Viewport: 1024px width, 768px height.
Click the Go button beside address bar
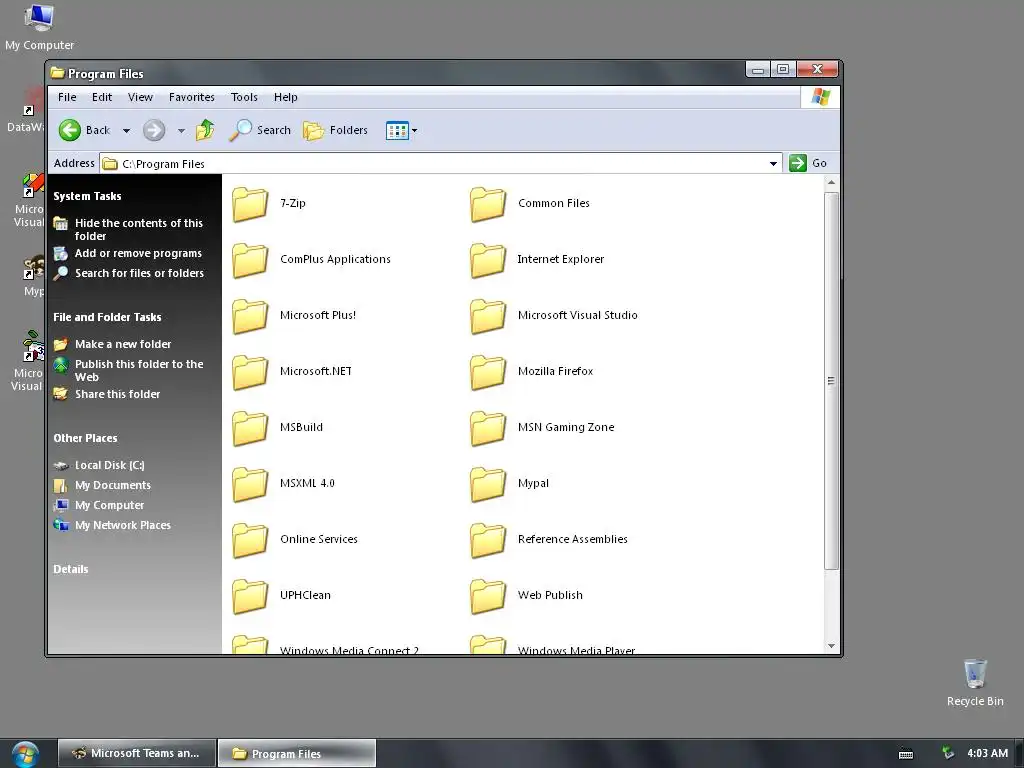click(x=808, y=163)
